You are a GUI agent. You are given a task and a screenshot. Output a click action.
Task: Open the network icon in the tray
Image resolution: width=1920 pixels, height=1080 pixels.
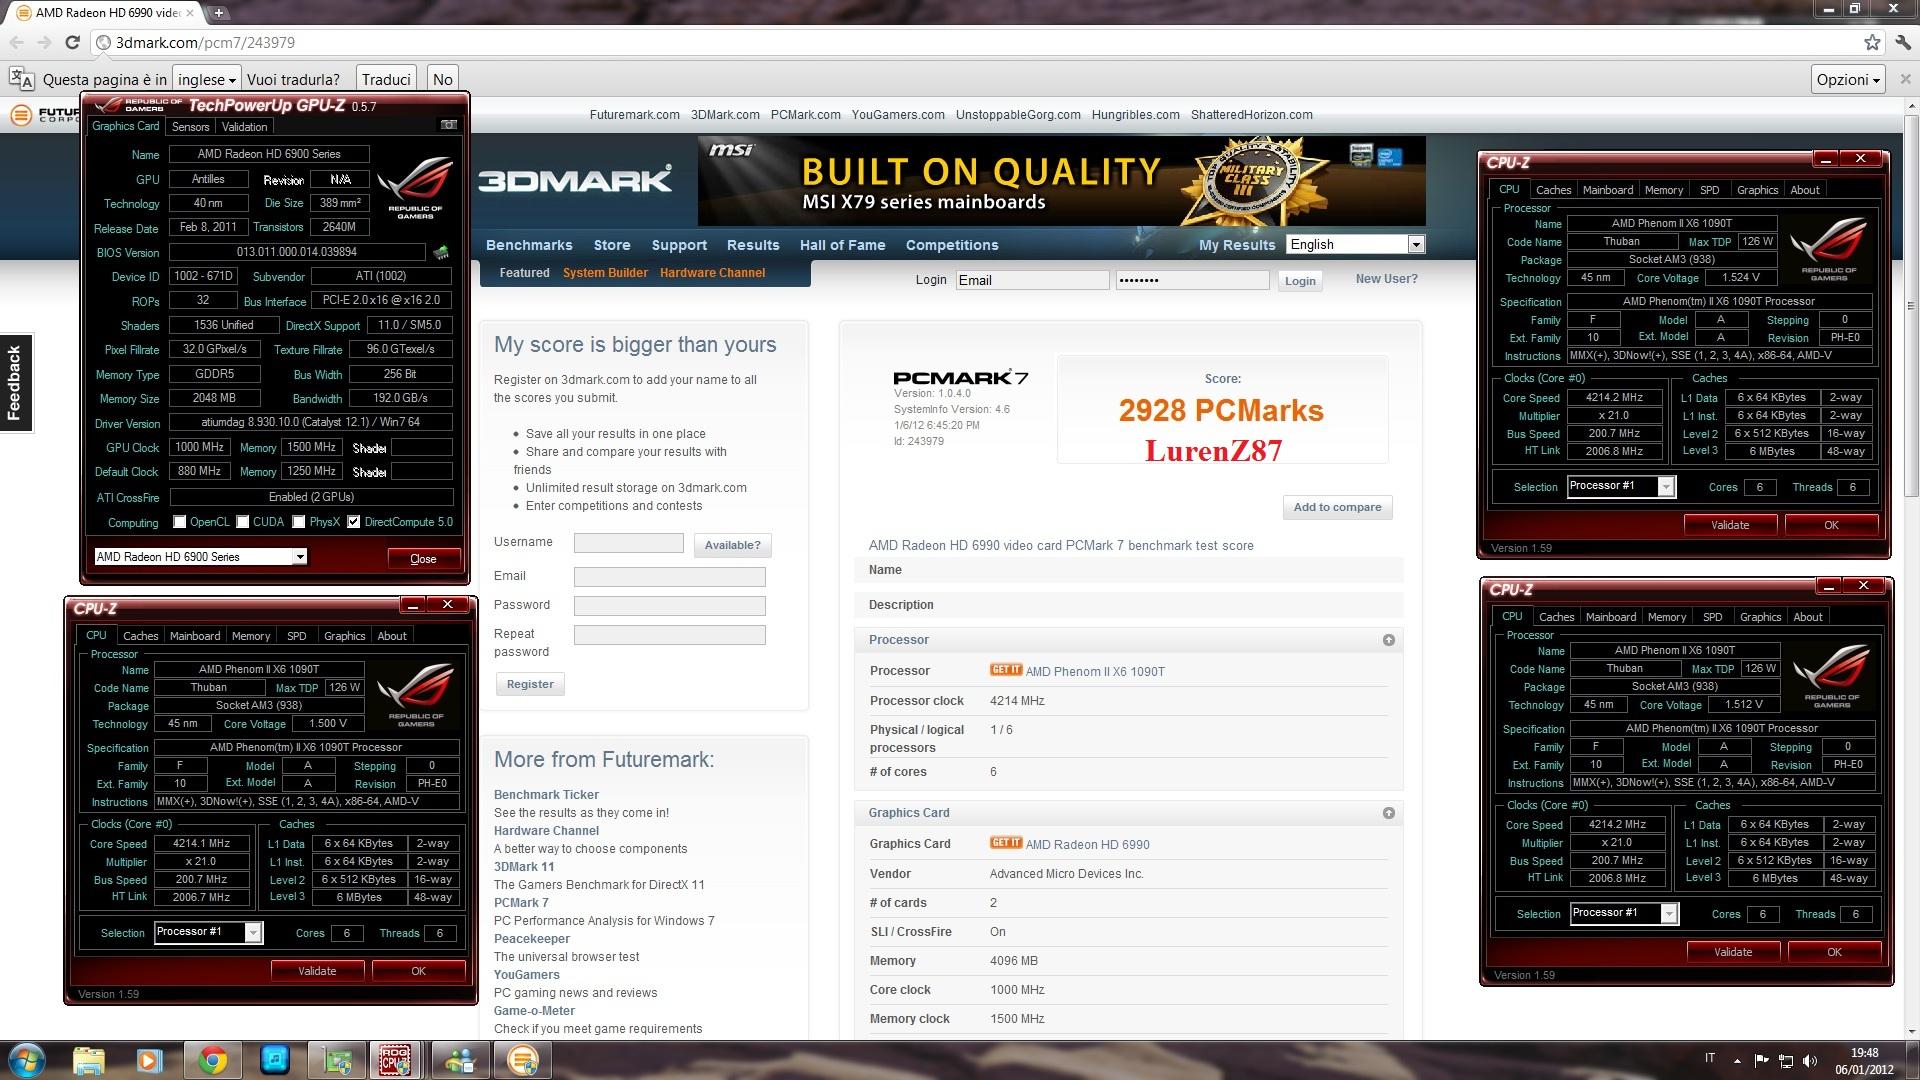click(1785, 1060)
